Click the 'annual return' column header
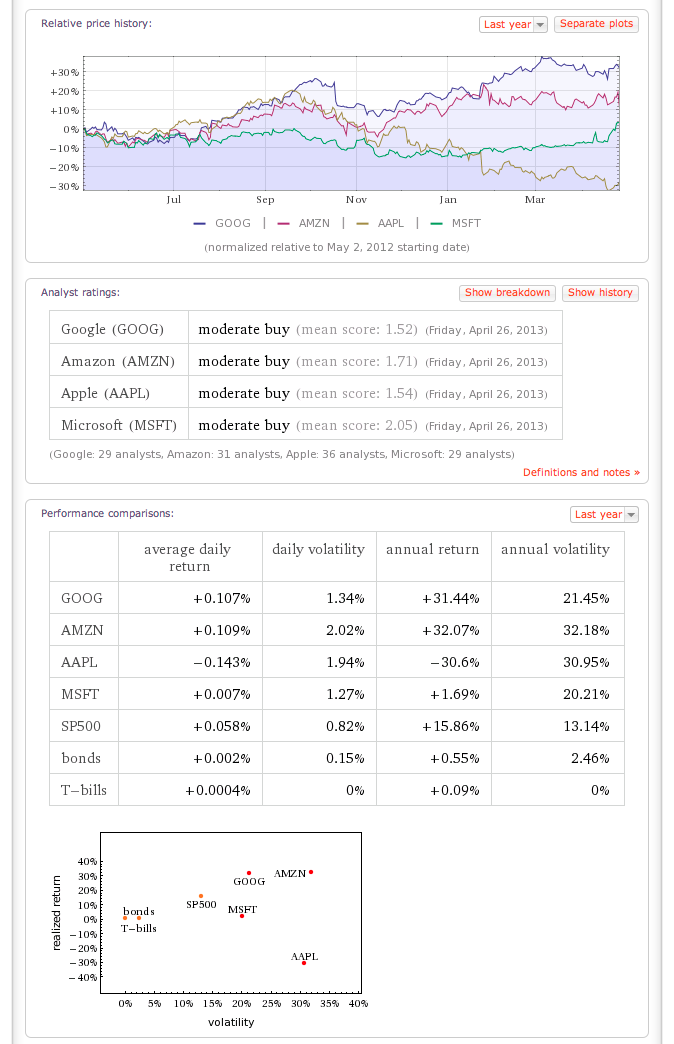Image resolution: width=674 pixels, height=1044 pixels. click(x=433, y=549)
